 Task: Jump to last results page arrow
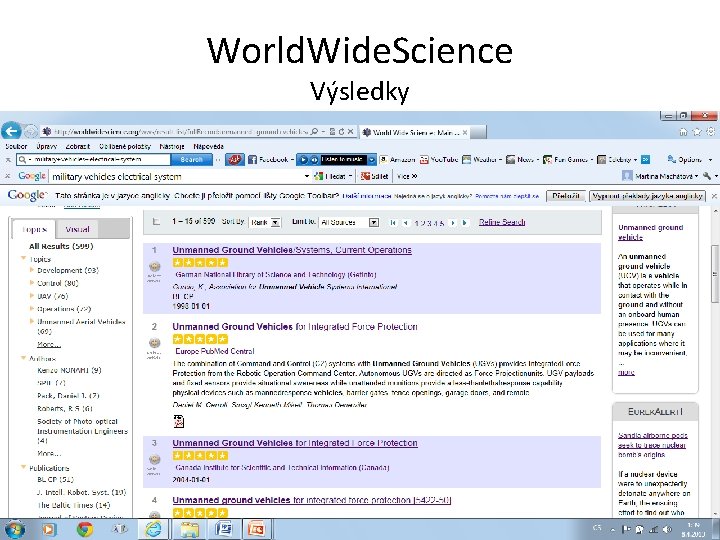[x=465, y=223]
